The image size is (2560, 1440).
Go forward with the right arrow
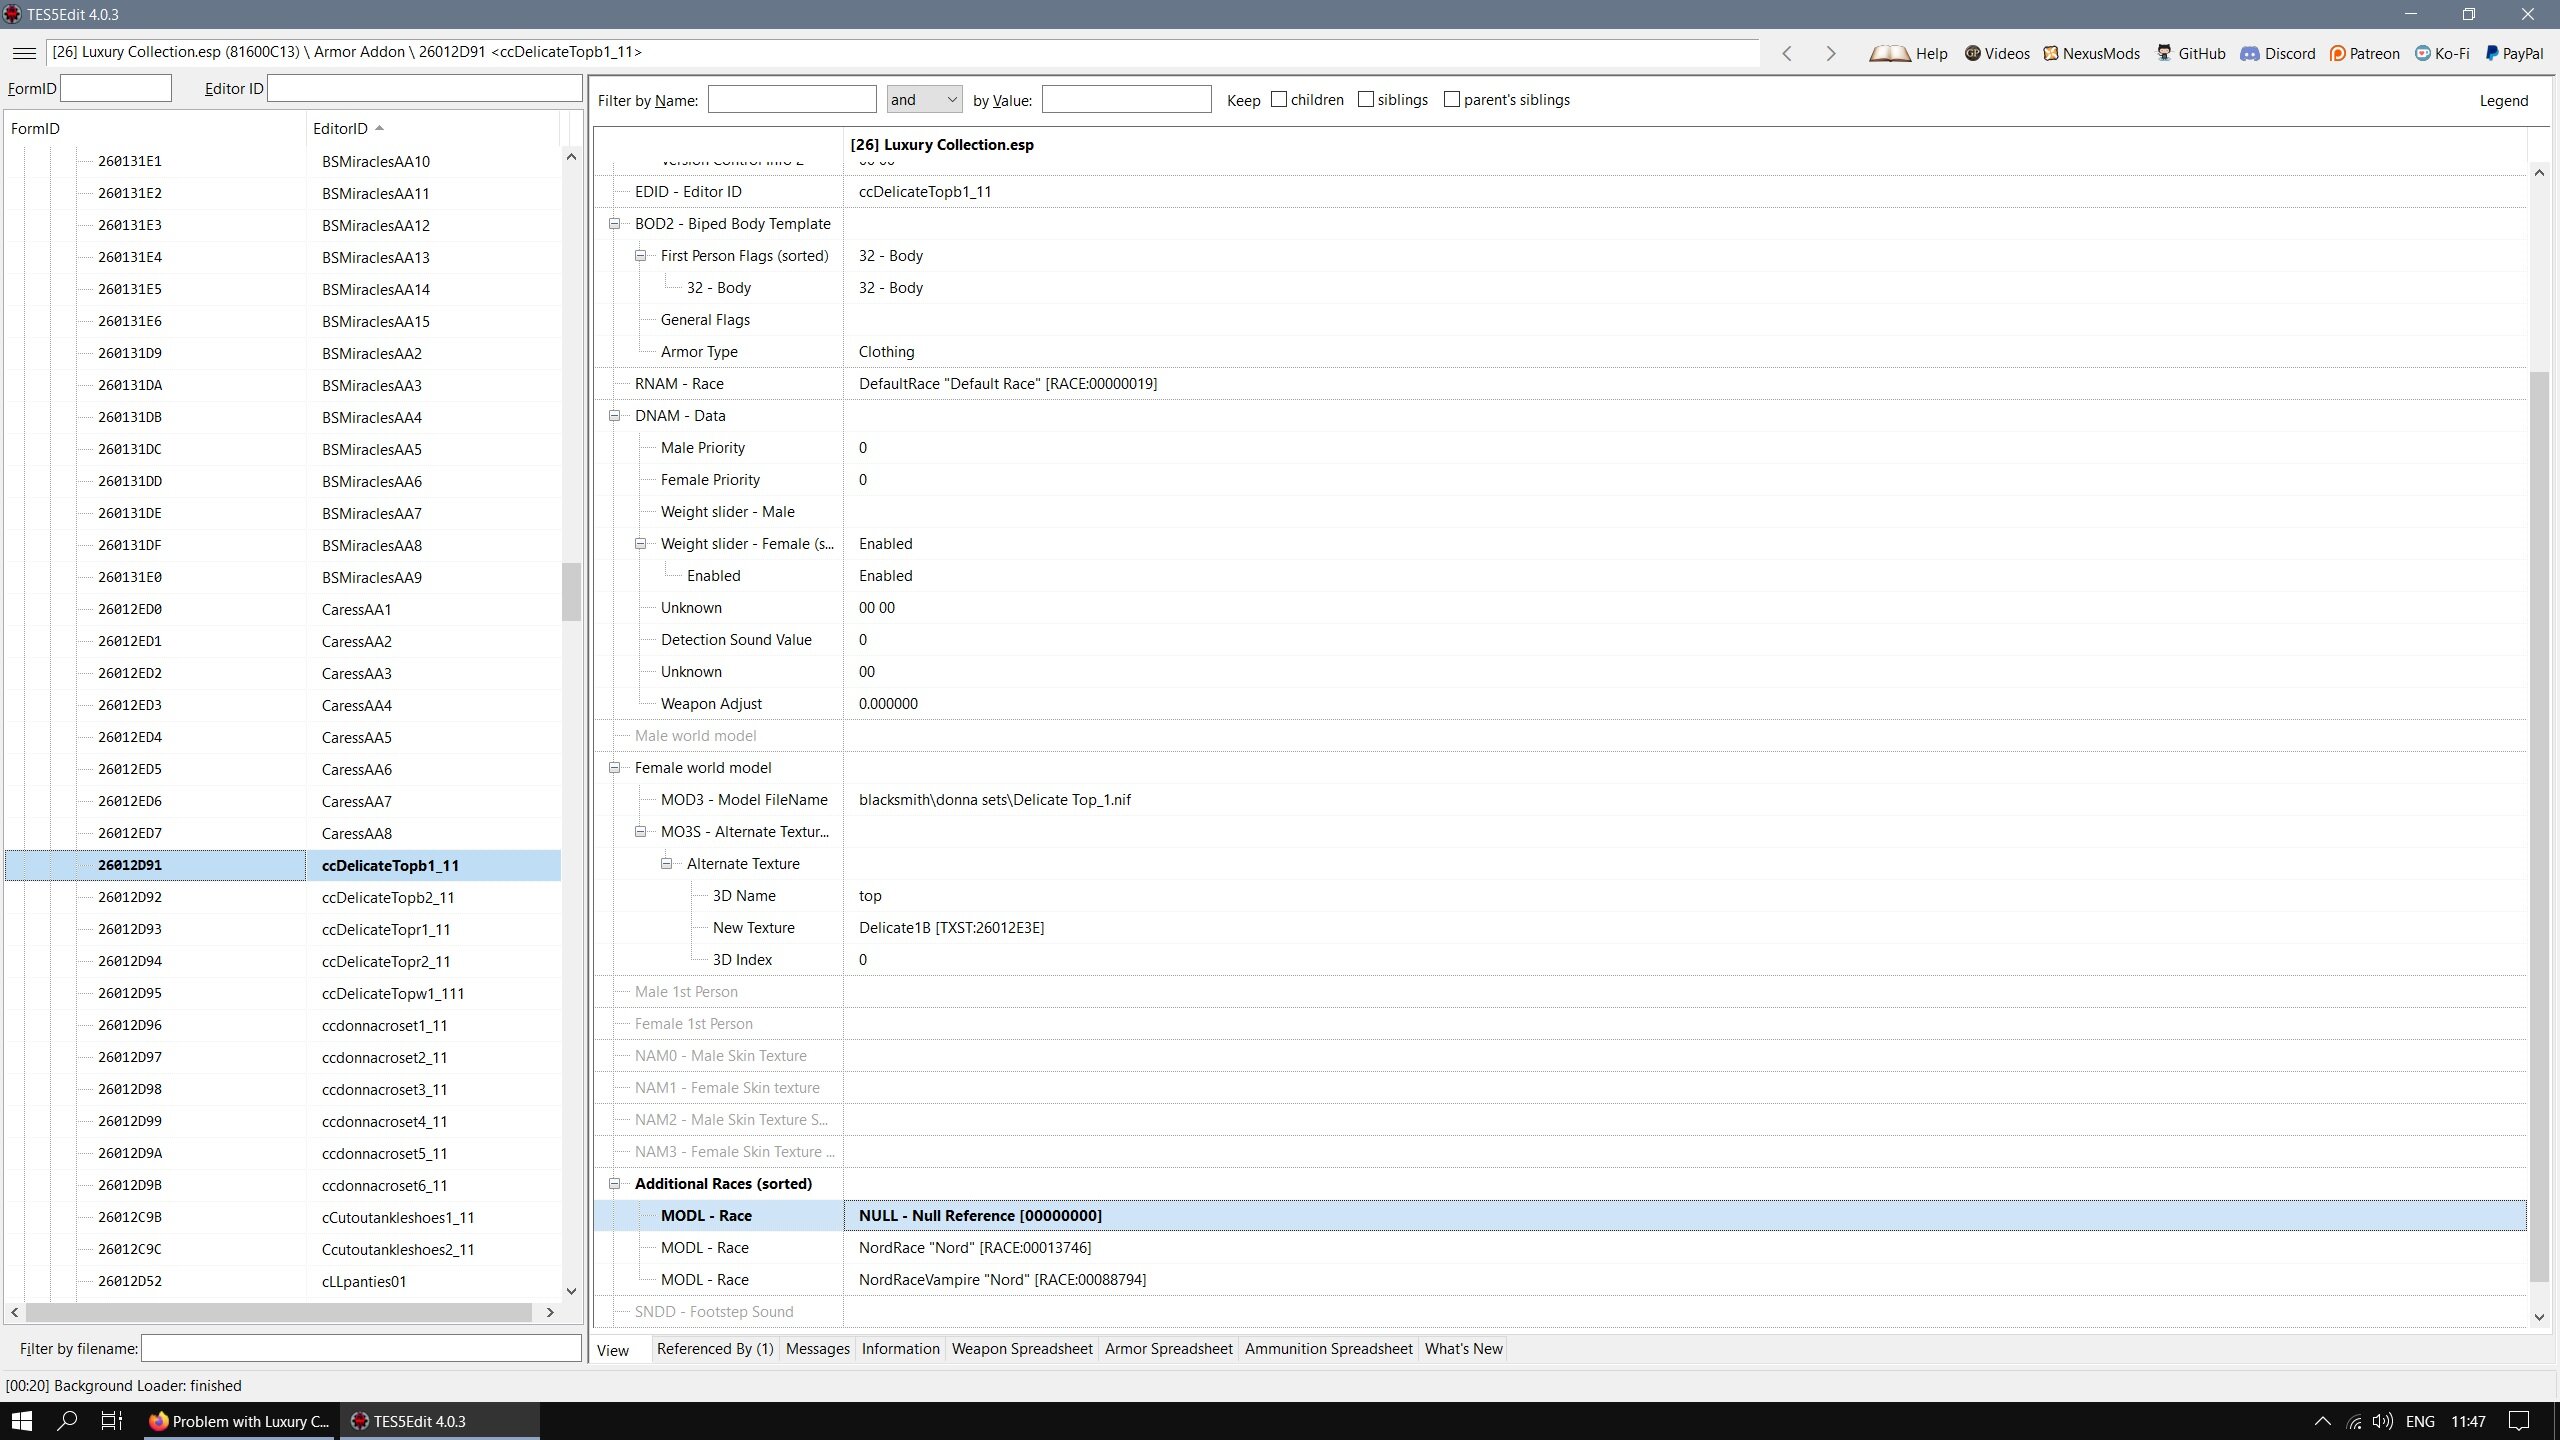coord(1831,53)
